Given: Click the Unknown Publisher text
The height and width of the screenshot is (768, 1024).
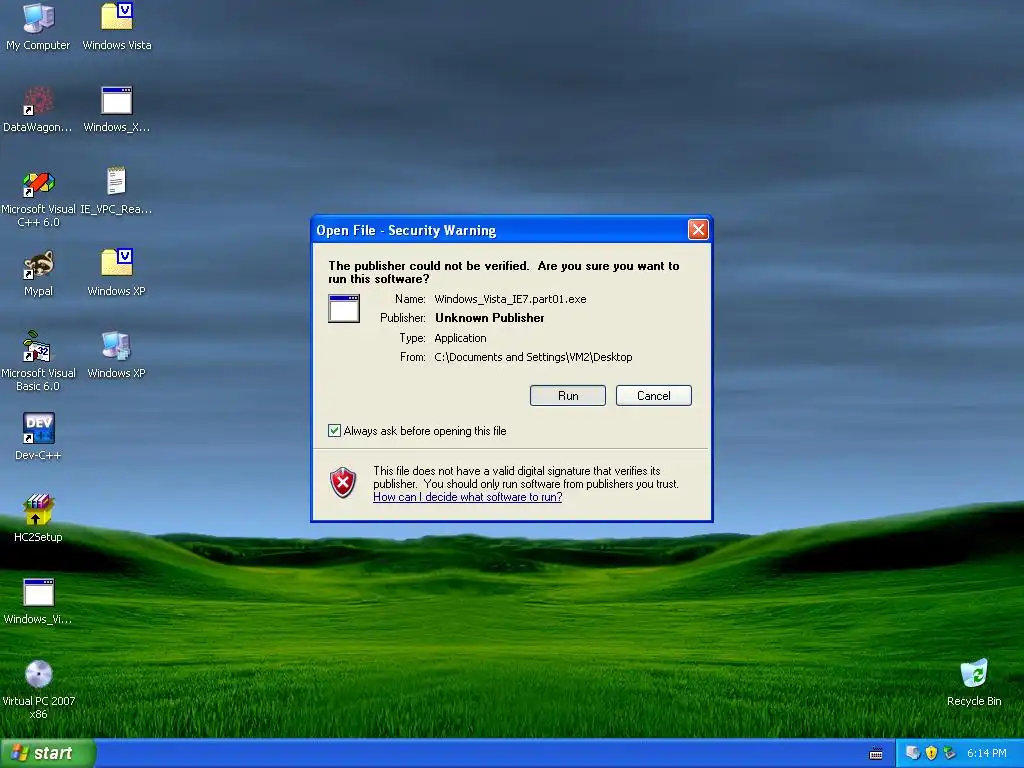Looking at the screenshot, I should click(x=490, y=318).
